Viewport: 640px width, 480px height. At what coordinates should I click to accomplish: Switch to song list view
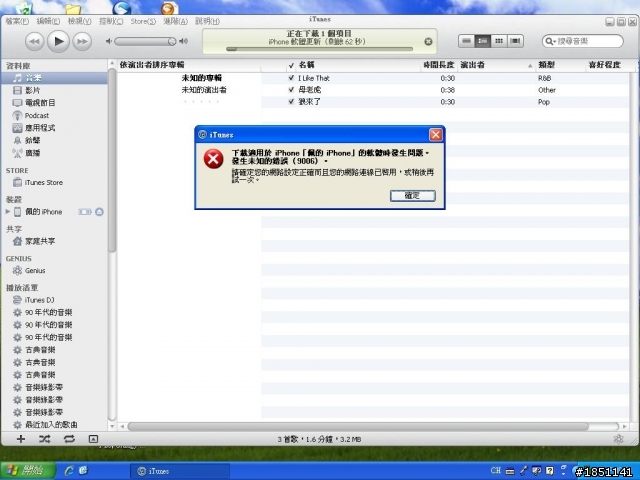coord(467,41)
